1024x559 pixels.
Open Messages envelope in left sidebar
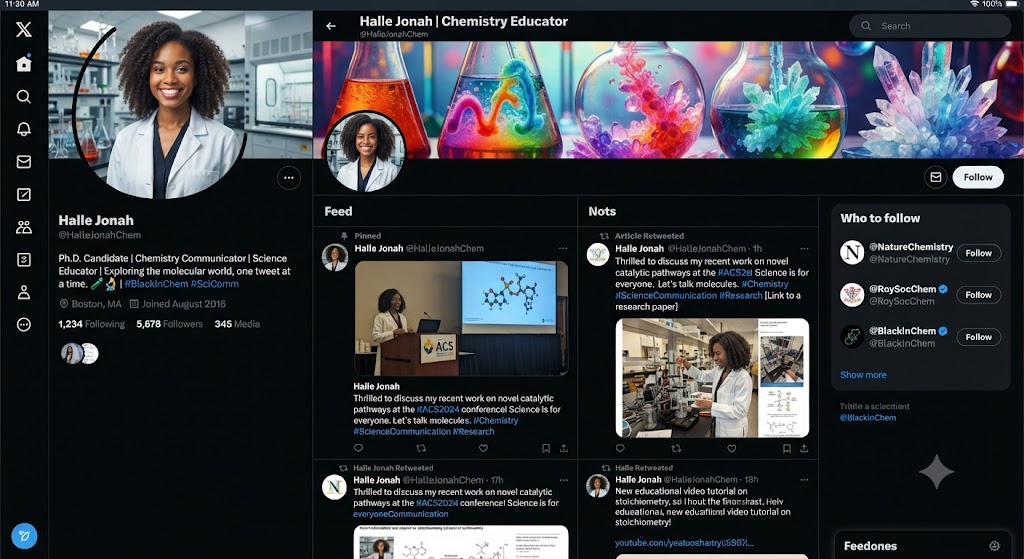point(24,161)
